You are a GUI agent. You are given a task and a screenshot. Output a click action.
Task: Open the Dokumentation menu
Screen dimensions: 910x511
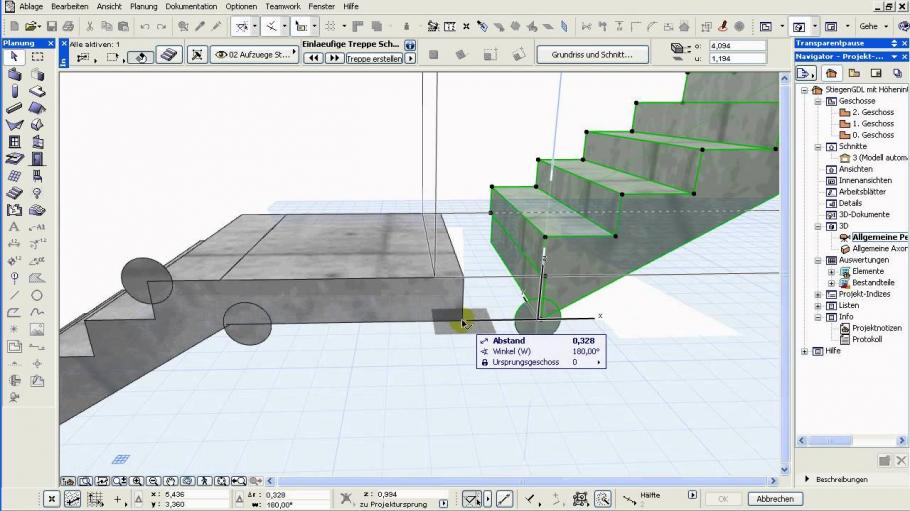[x=190, y=6]
